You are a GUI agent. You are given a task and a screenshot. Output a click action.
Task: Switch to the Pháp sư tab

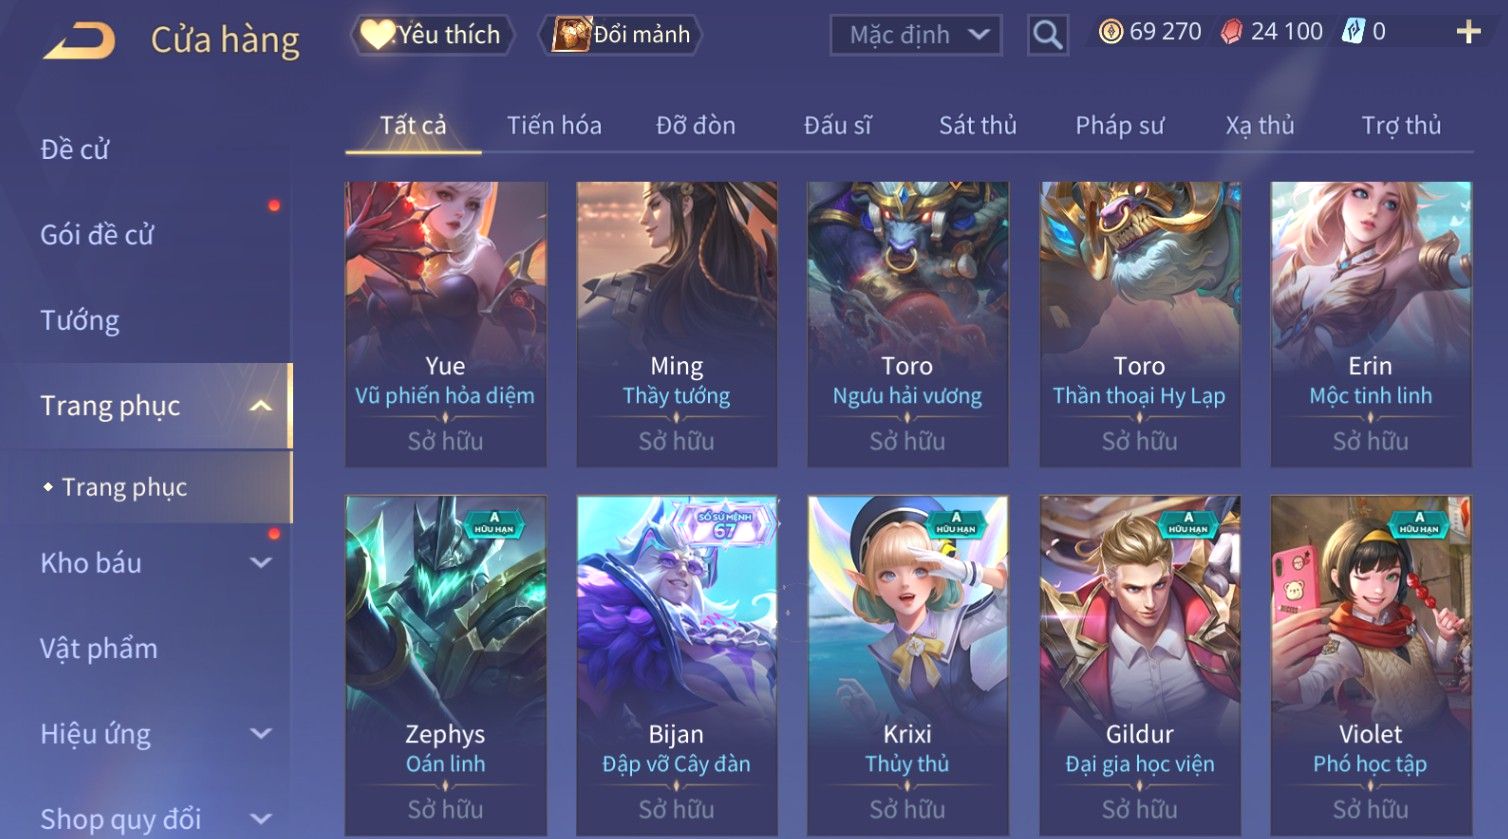click(1119, 125)
